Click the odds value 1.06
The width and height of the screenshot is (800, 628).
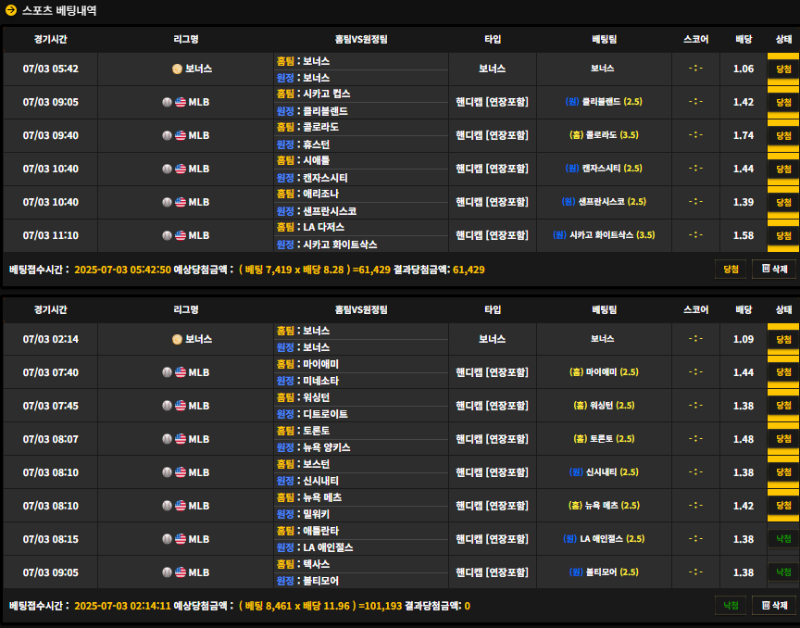pyautogui.click(x=743, y=69)
